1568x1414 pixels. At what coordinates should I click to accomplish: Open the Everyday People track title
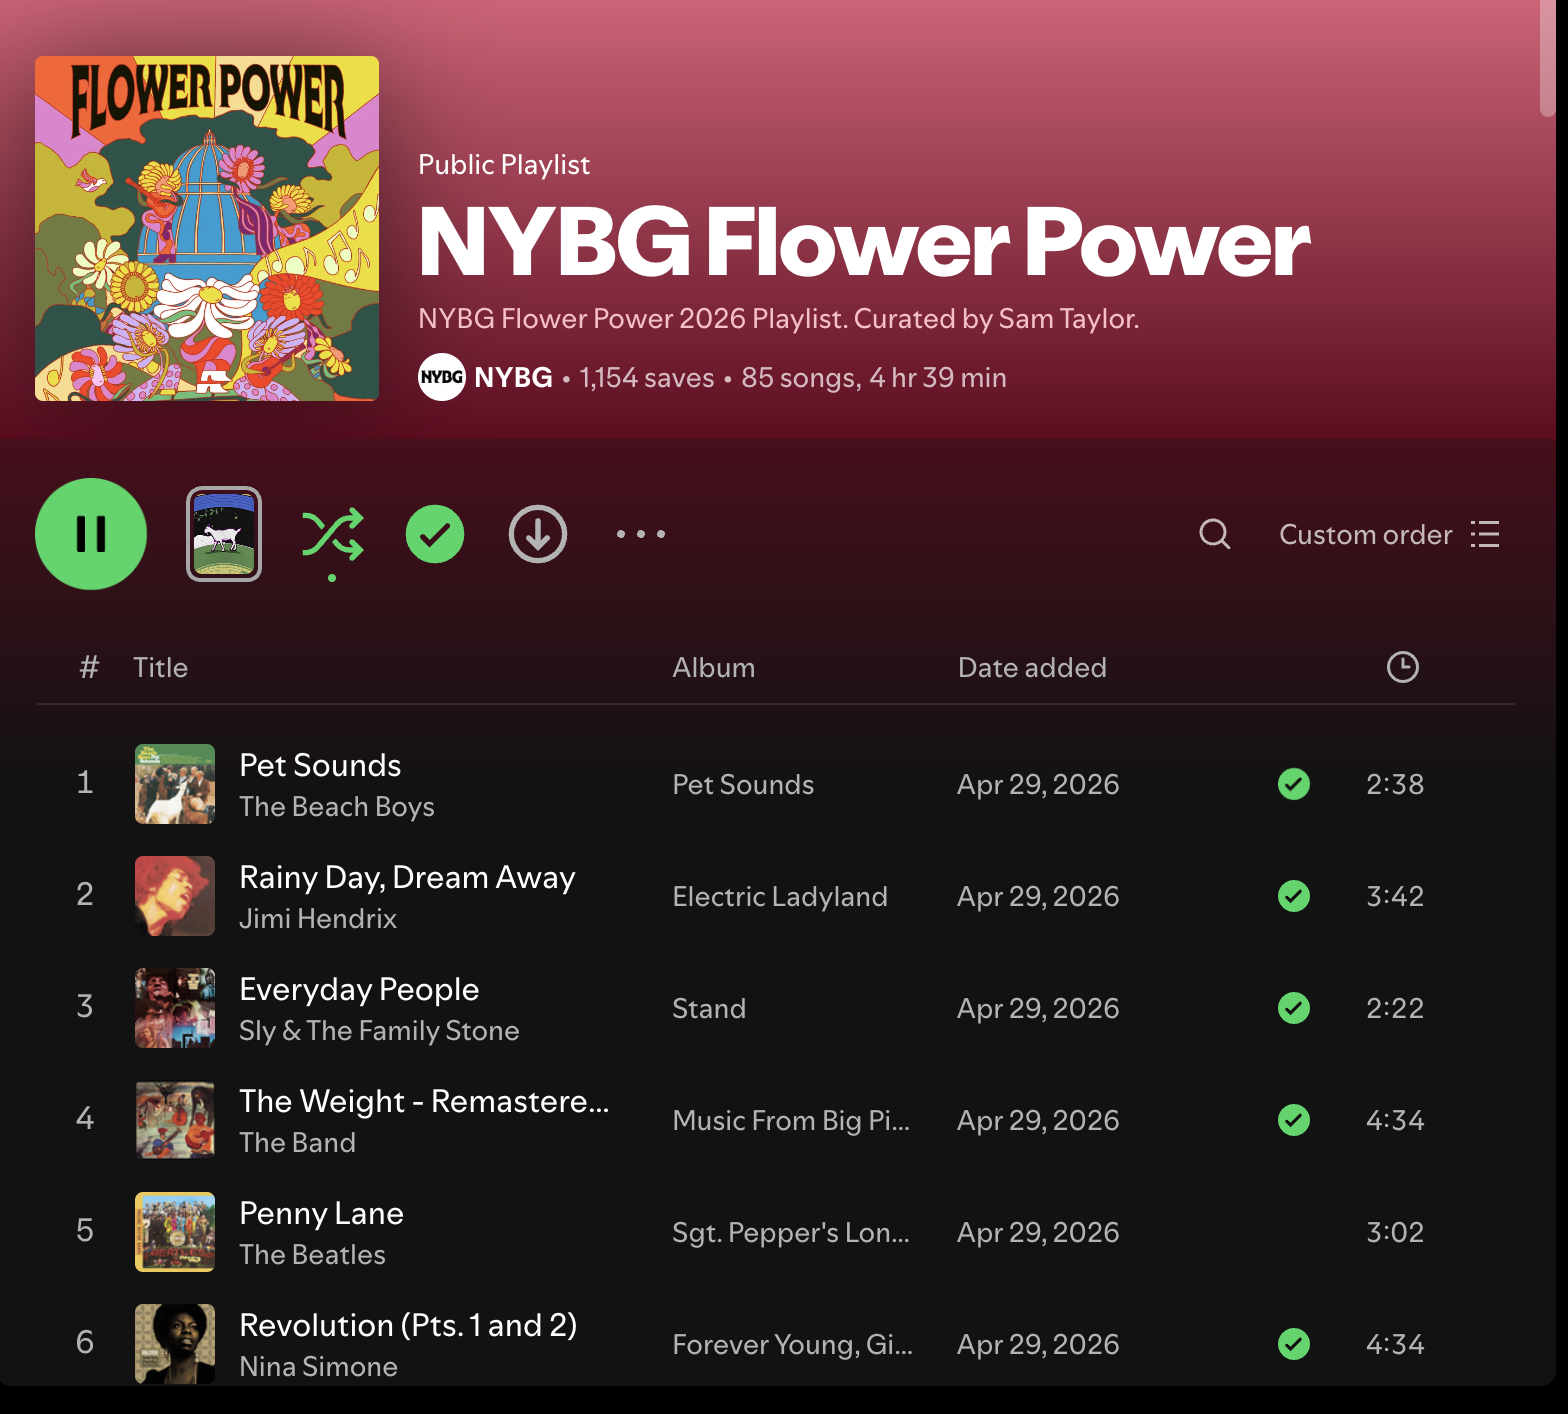(x=359, y=989)
